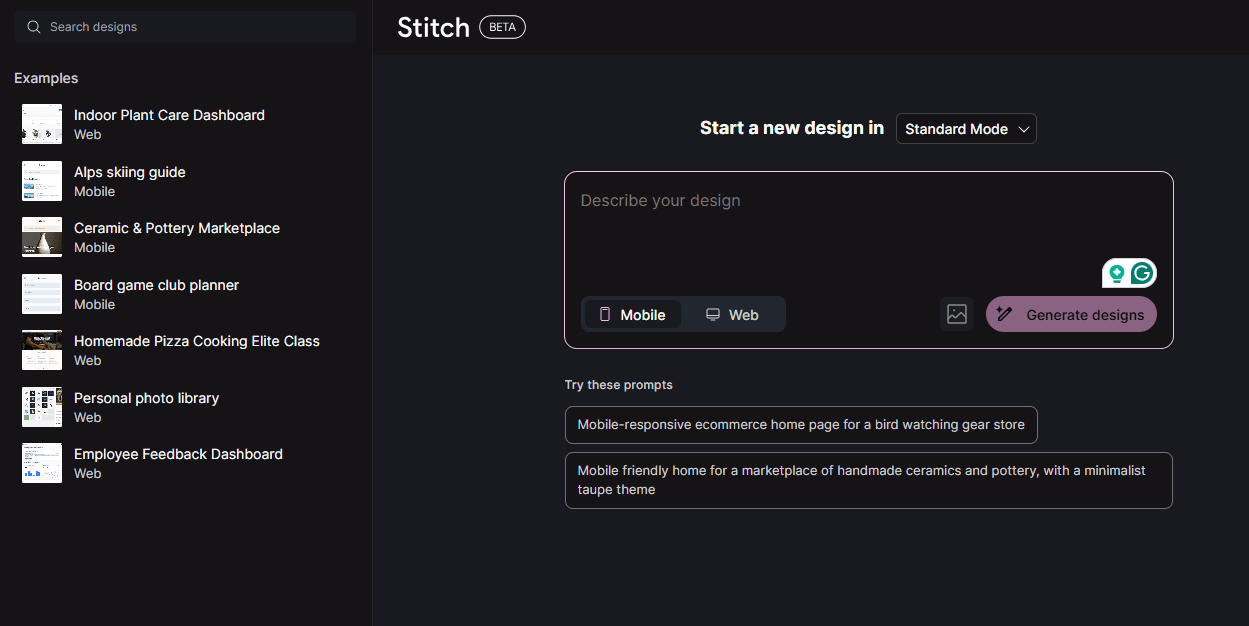Focus the Search designs field
The height and width of the screenshot is (626, 1249).
click(195, 27)
